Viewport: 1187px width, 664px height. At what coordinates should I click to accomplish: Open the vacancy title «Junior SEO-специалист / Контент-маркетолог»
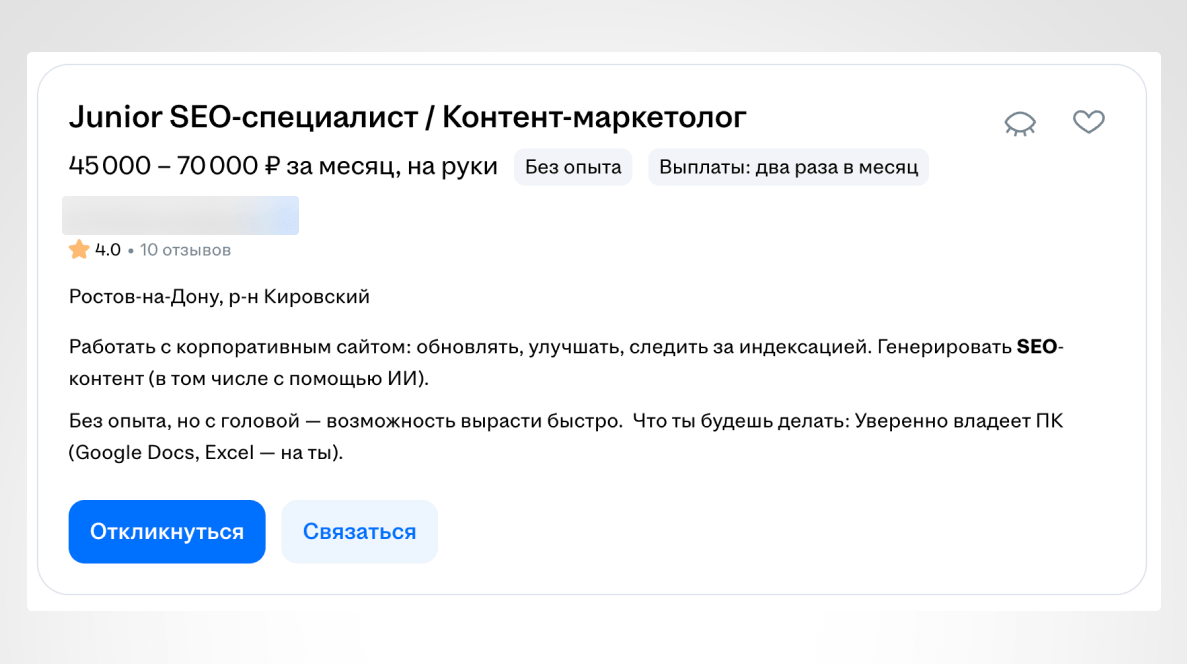pos(407,117)
